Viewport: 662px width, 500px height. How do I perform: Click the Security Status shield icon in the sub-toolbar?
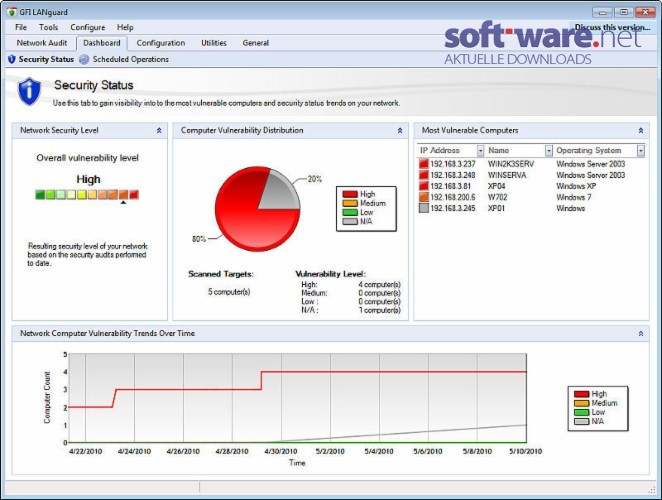pos(11,60)
